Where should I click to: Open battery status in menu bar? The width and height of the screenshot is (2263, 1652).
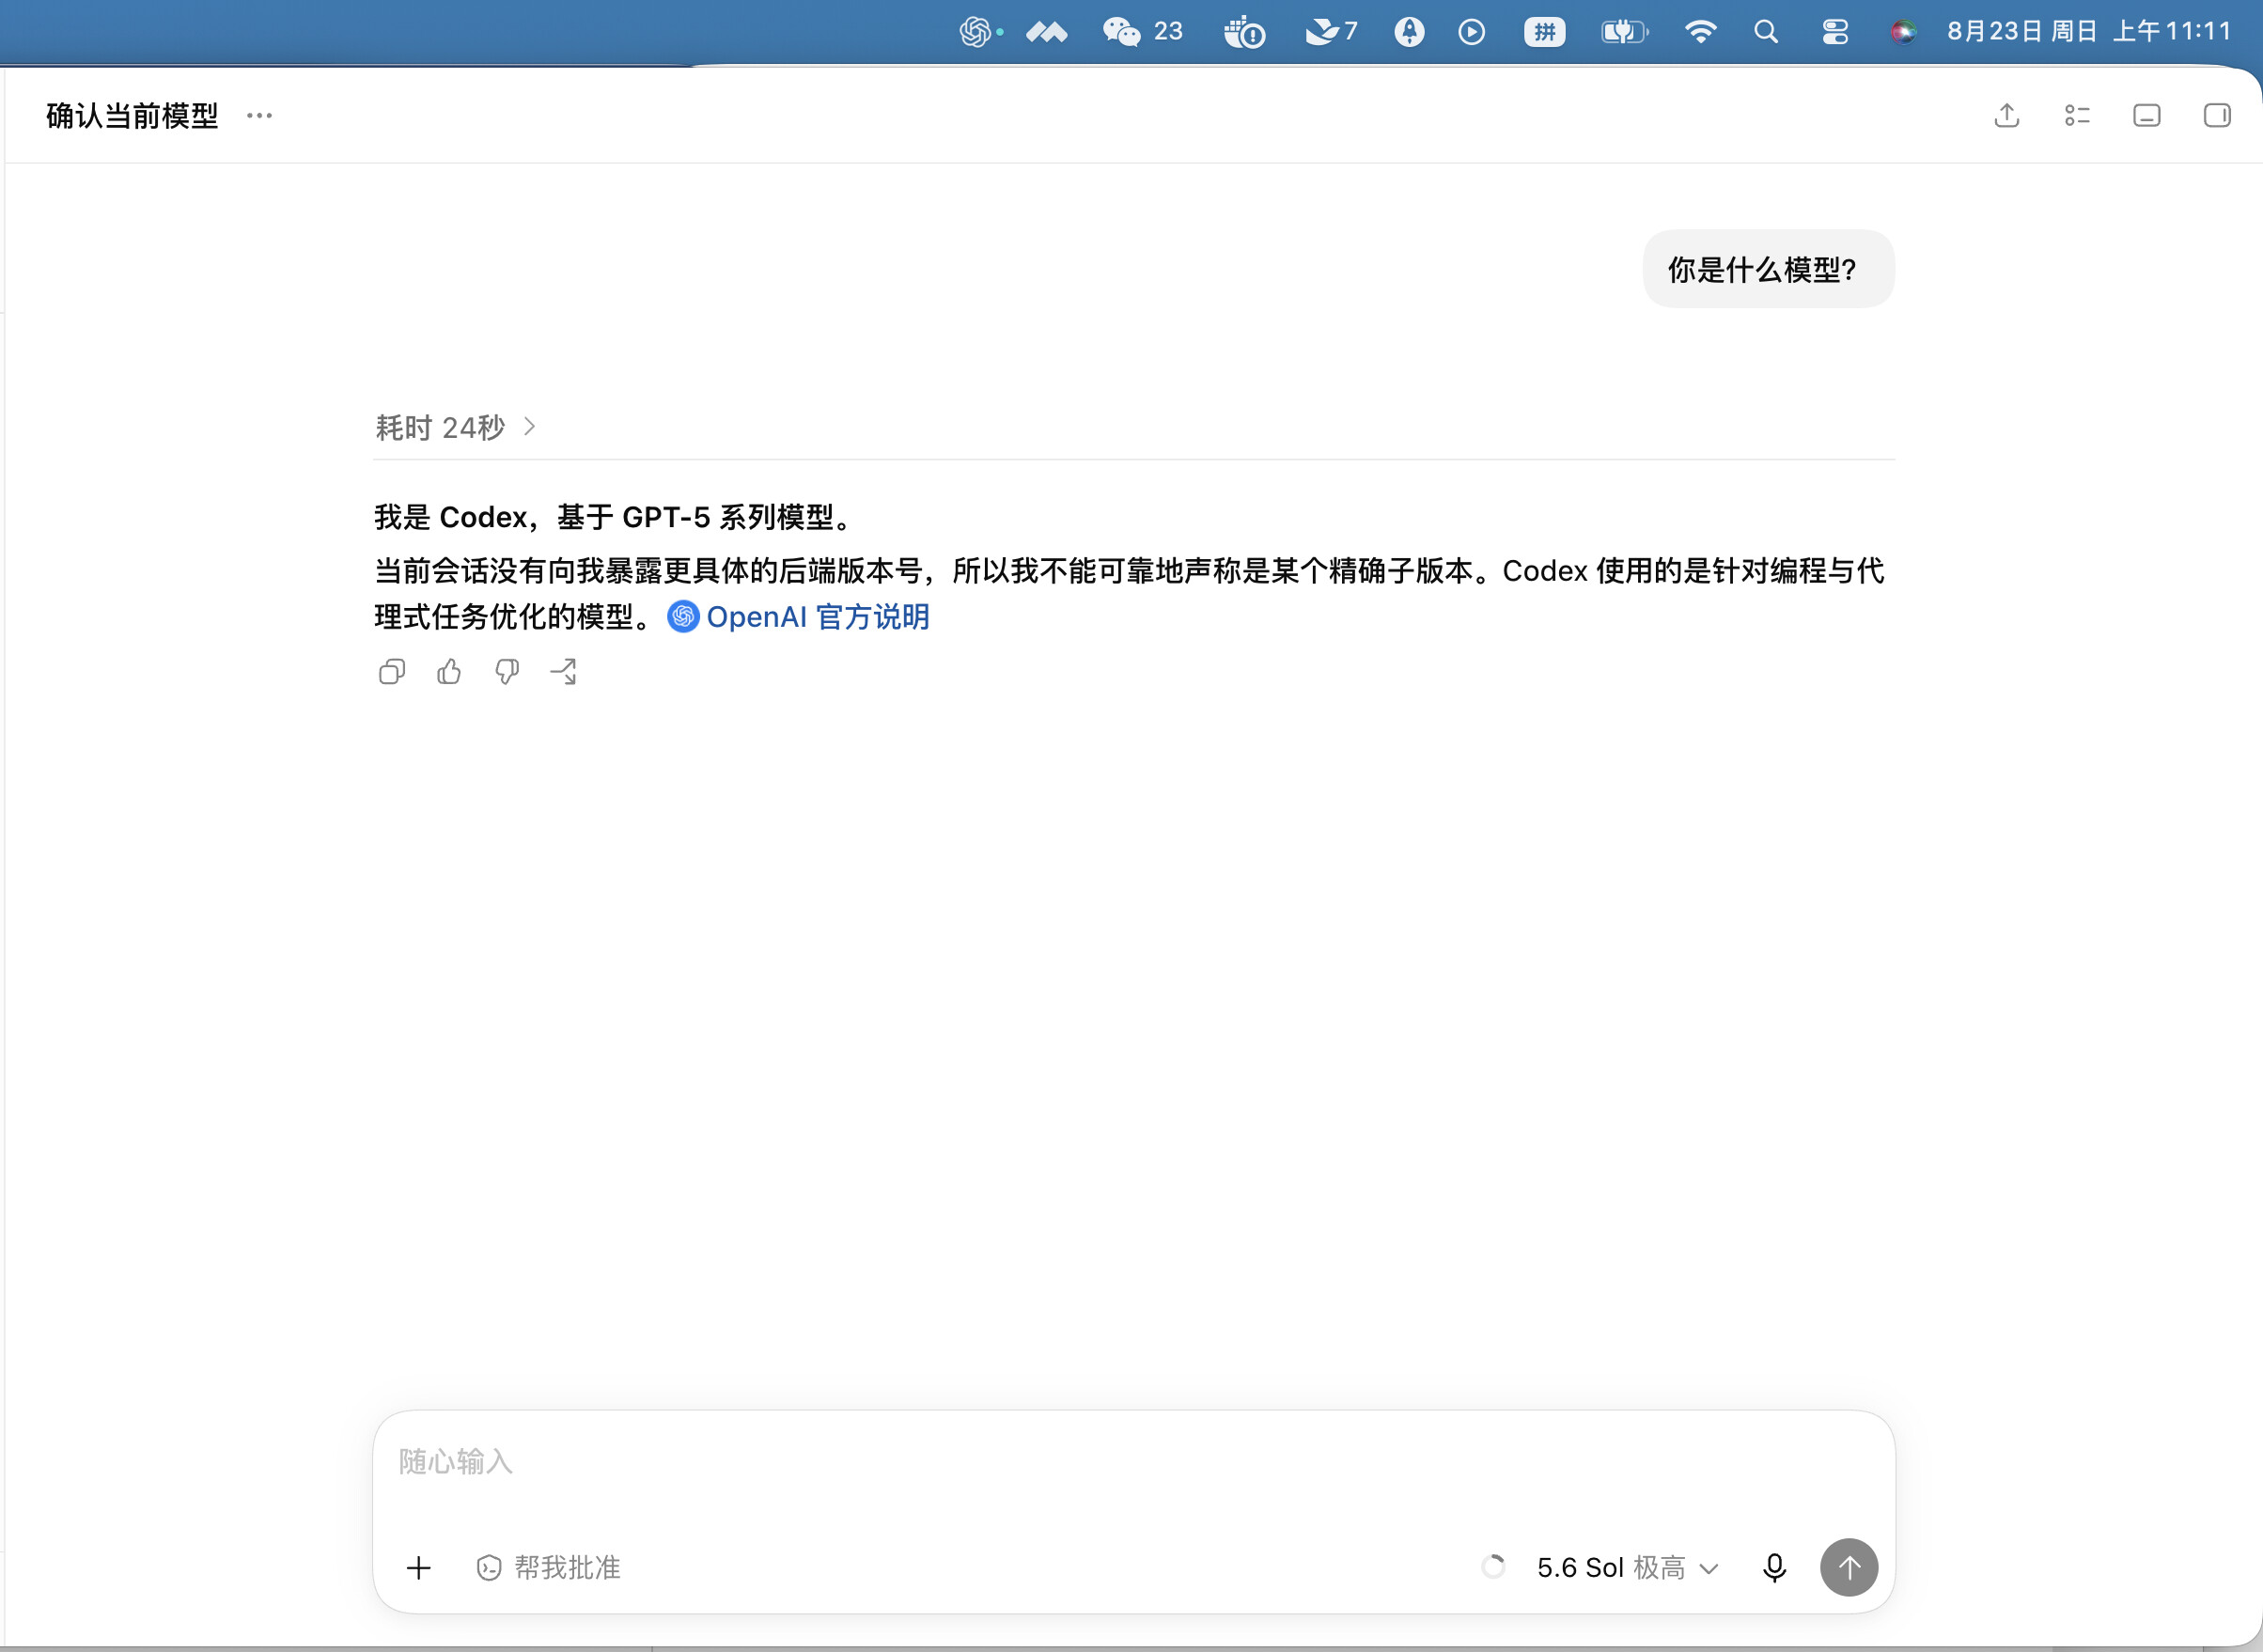click(1624, 32)
